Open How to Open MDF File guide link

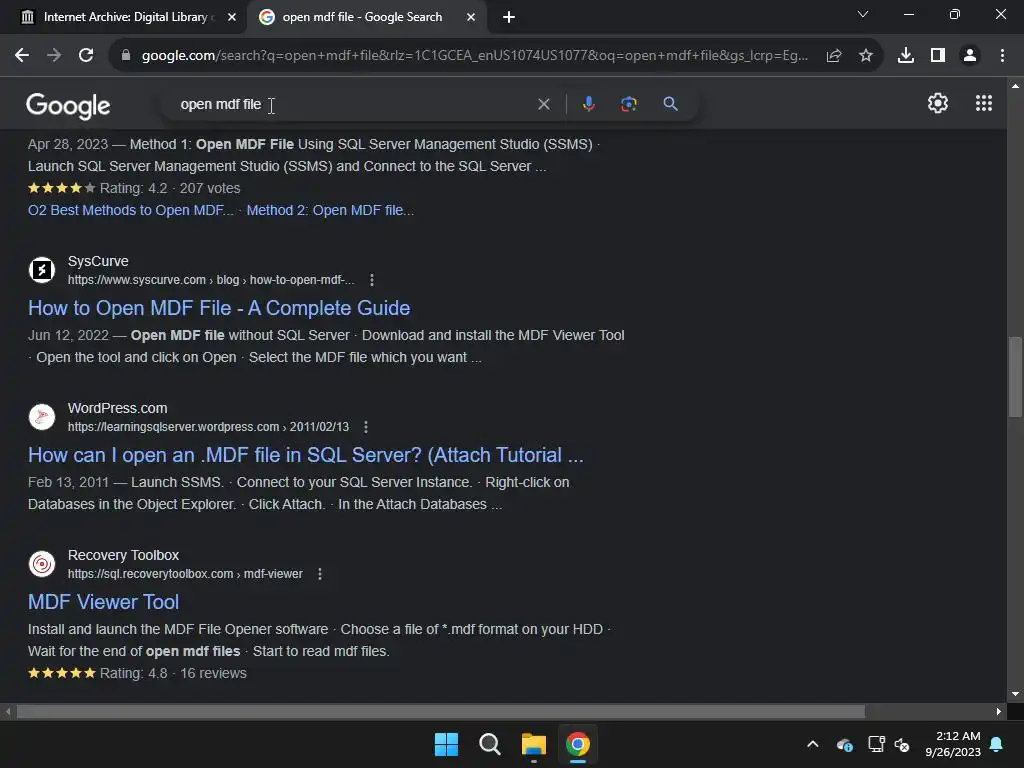click(x=219, y=308)
